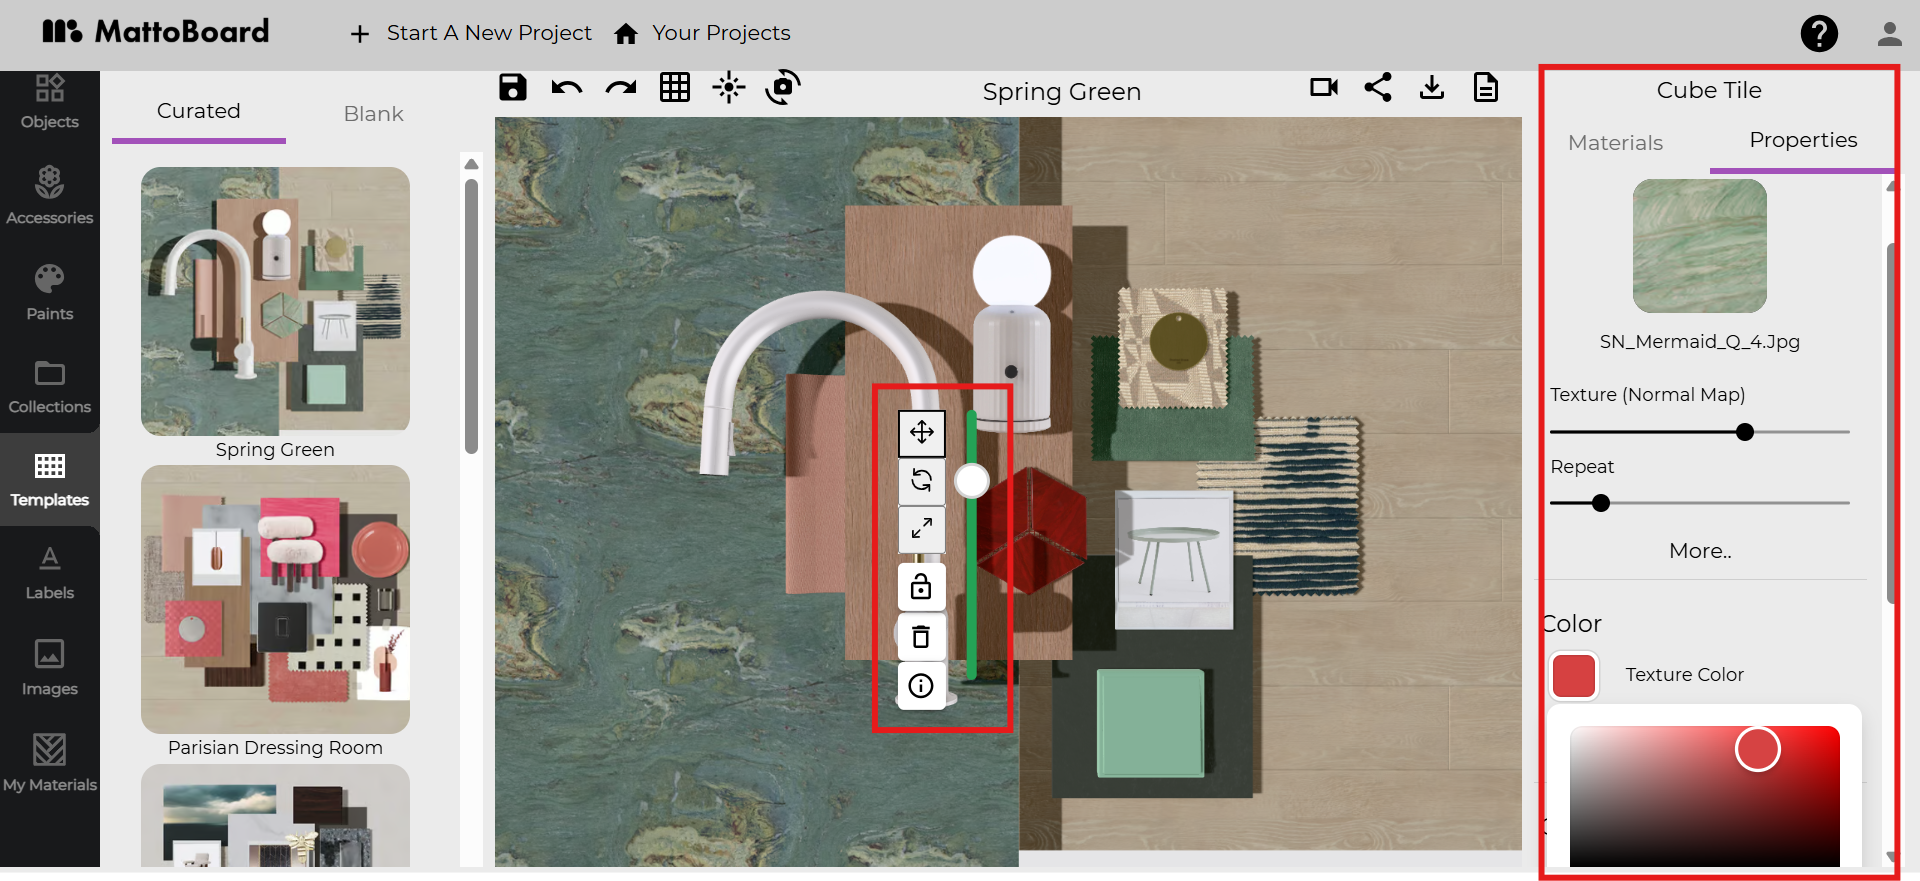Share the Spring Green board
1920x881 pixels.
1378,88
